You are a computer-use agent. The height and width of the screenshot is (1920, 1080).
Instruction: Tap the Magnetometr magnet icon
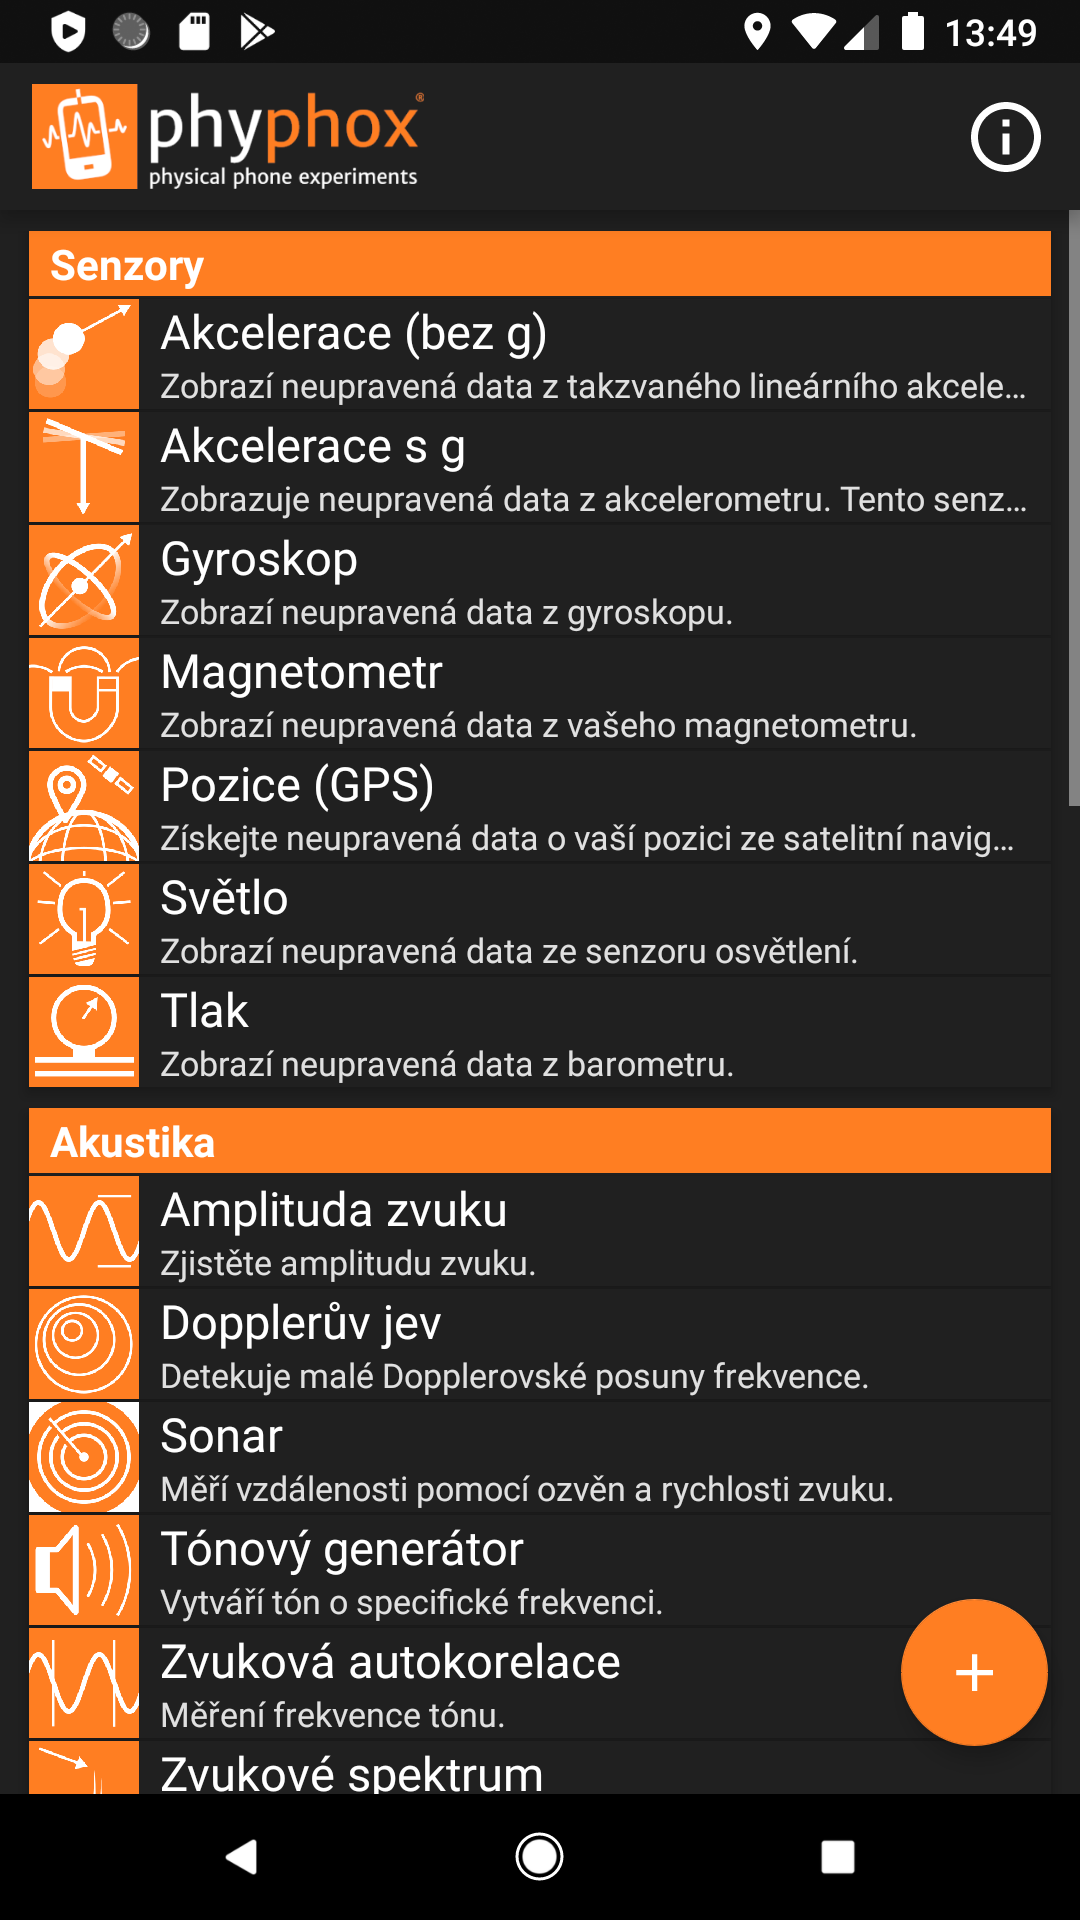pos(84,694)
